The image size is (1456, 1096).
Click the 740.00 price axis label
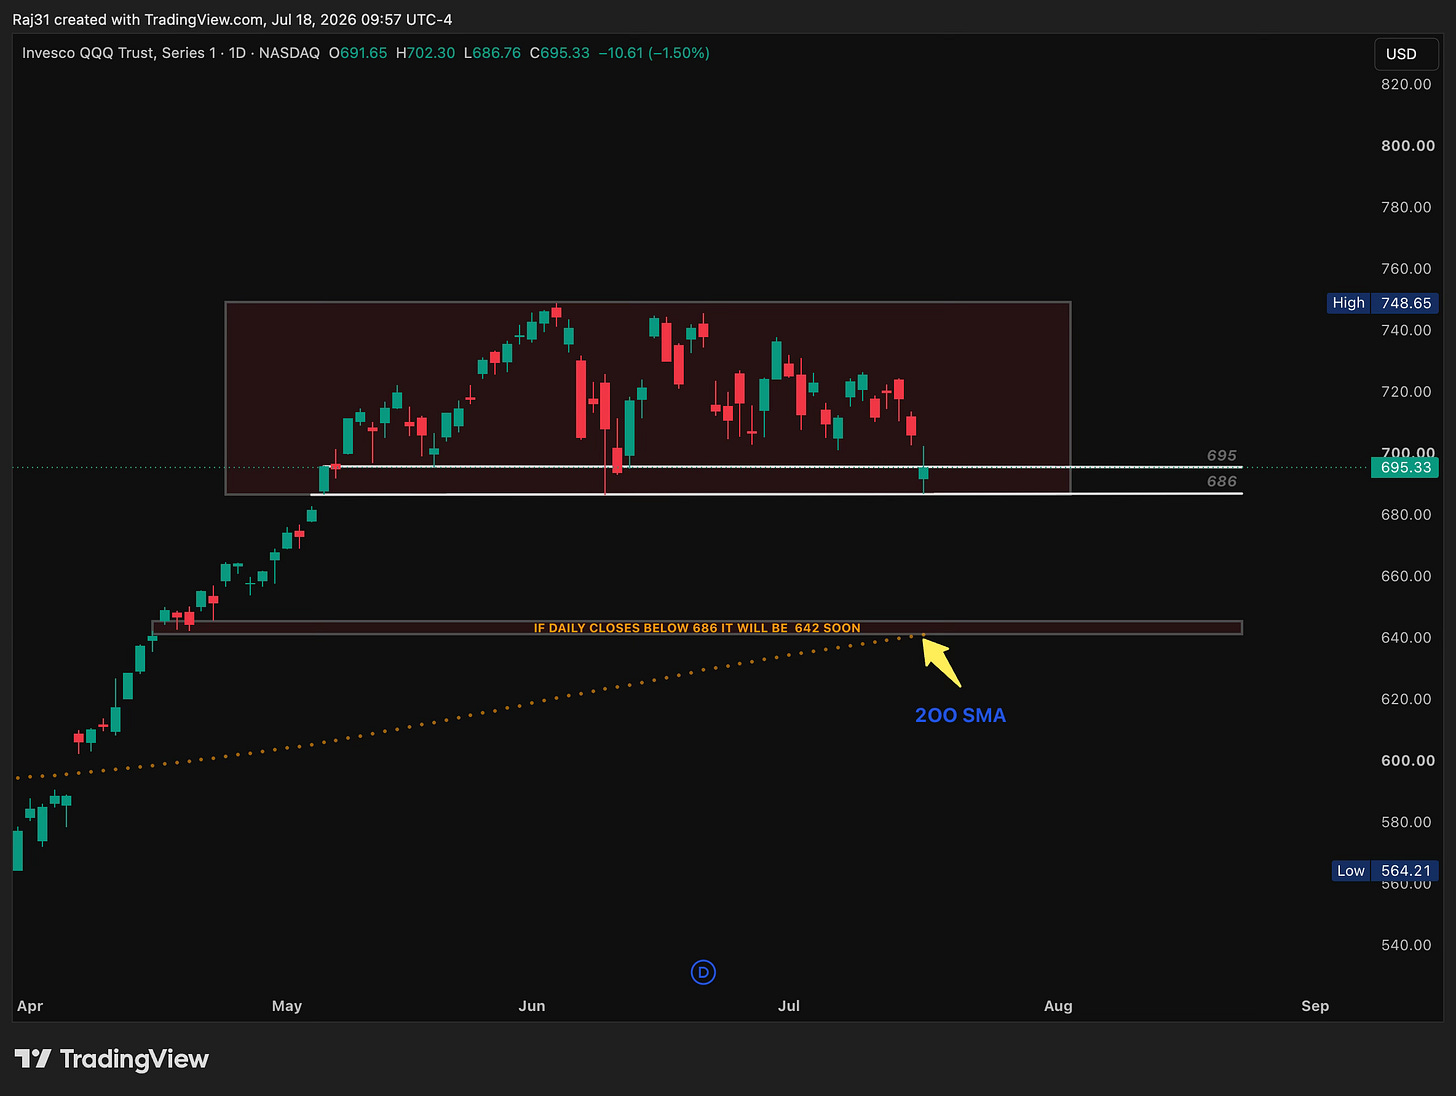click(x=1407, y=330)
